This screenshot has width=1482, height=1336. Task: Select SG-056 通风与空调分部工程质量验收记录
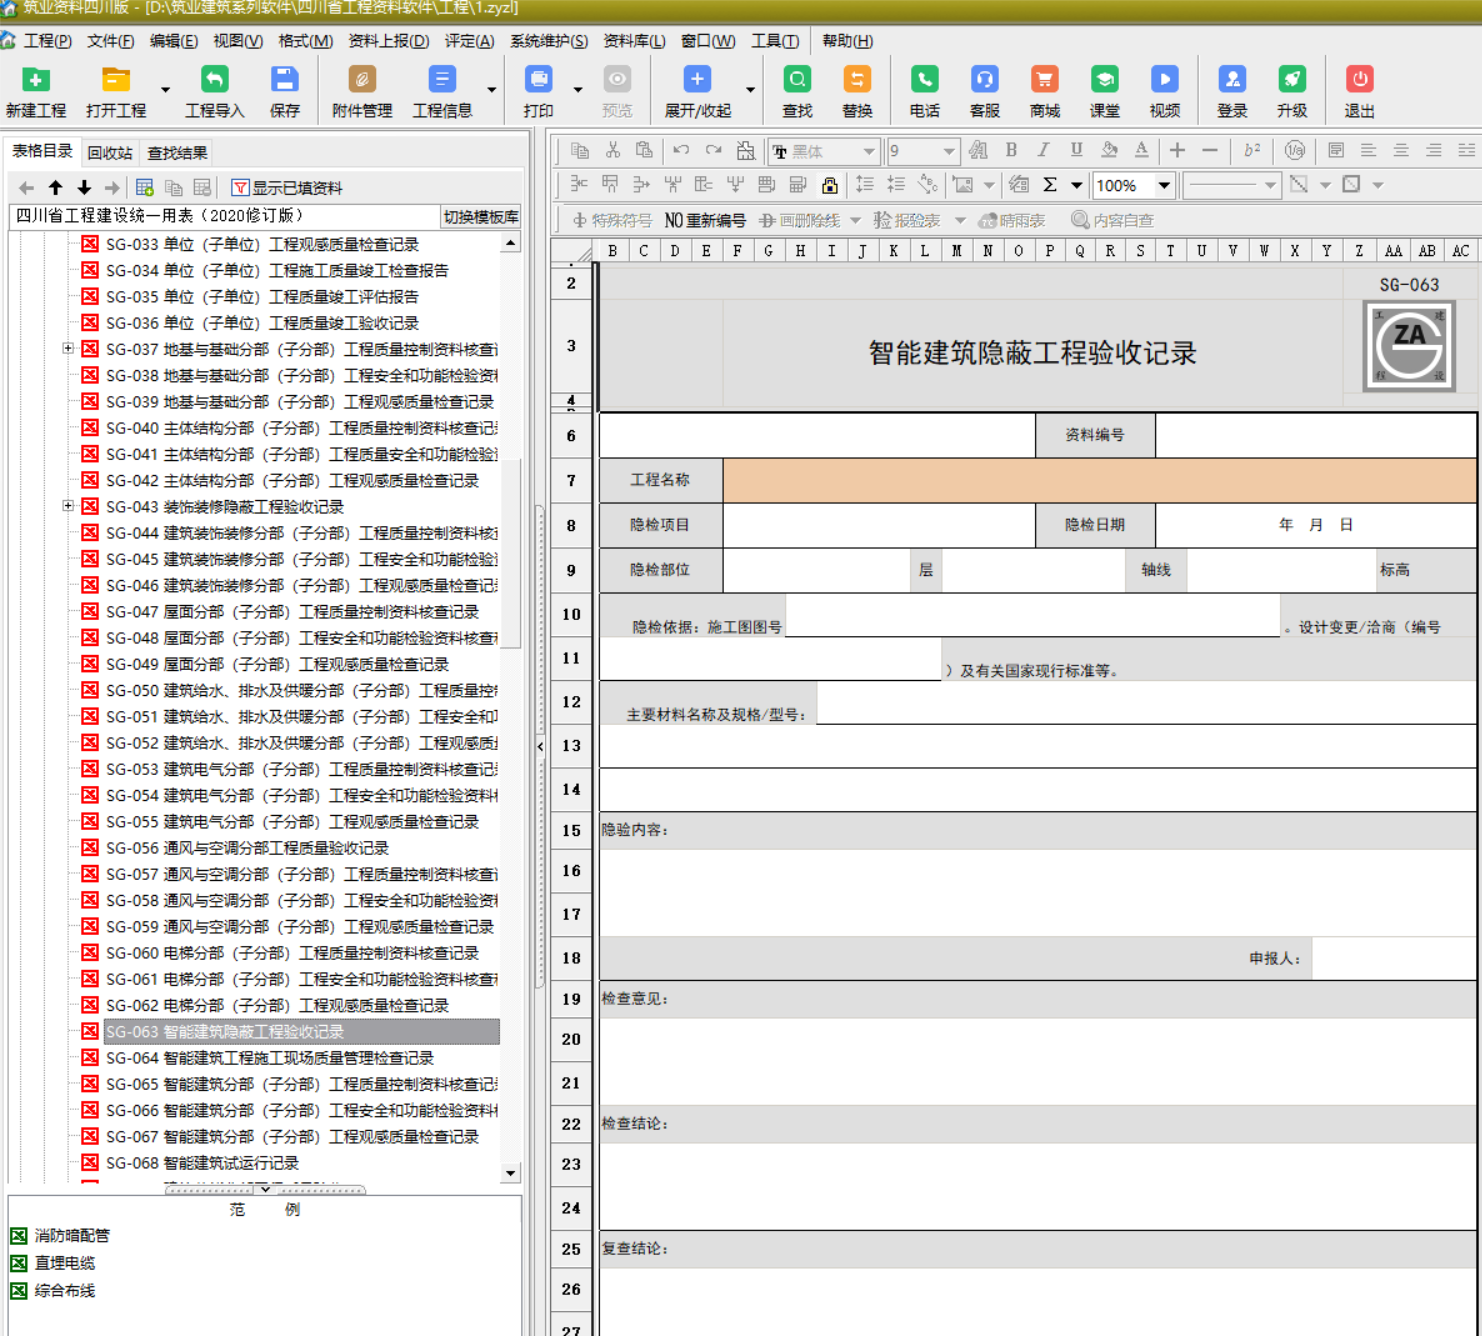247,848
